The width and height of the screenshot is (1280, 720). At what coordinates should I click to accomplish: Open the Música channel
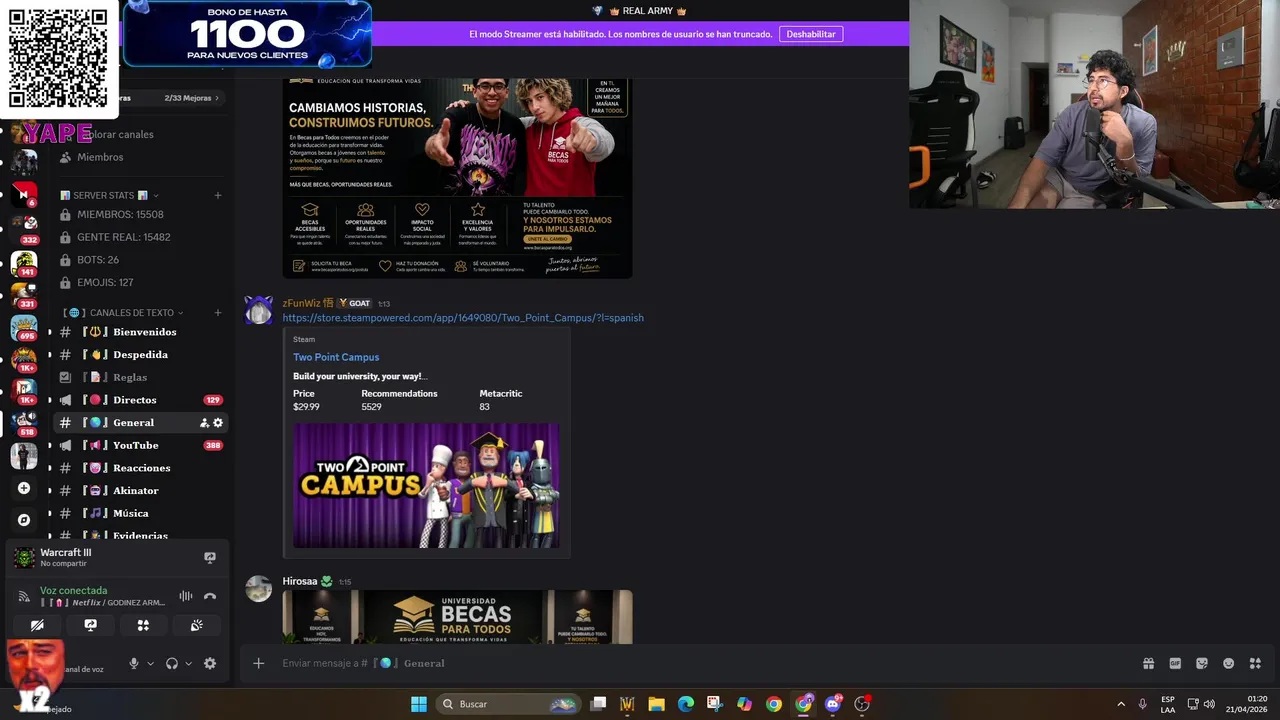point(140,513)
